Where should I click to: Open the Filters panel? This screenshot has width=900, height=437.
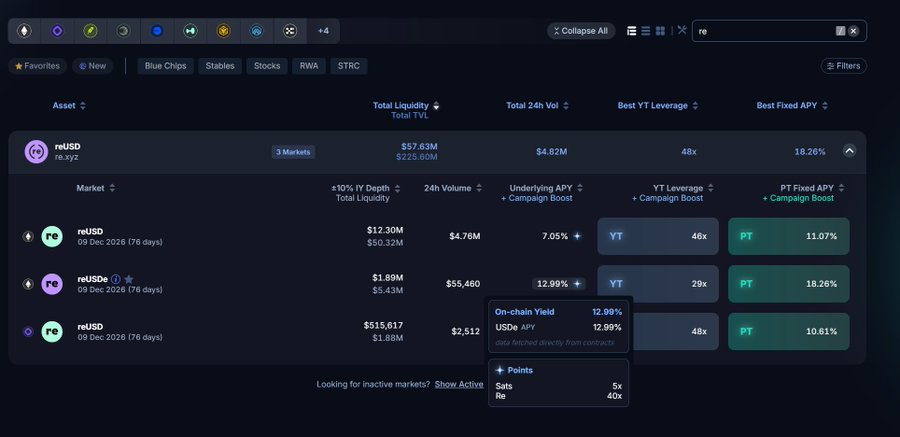tap(843, 66)
